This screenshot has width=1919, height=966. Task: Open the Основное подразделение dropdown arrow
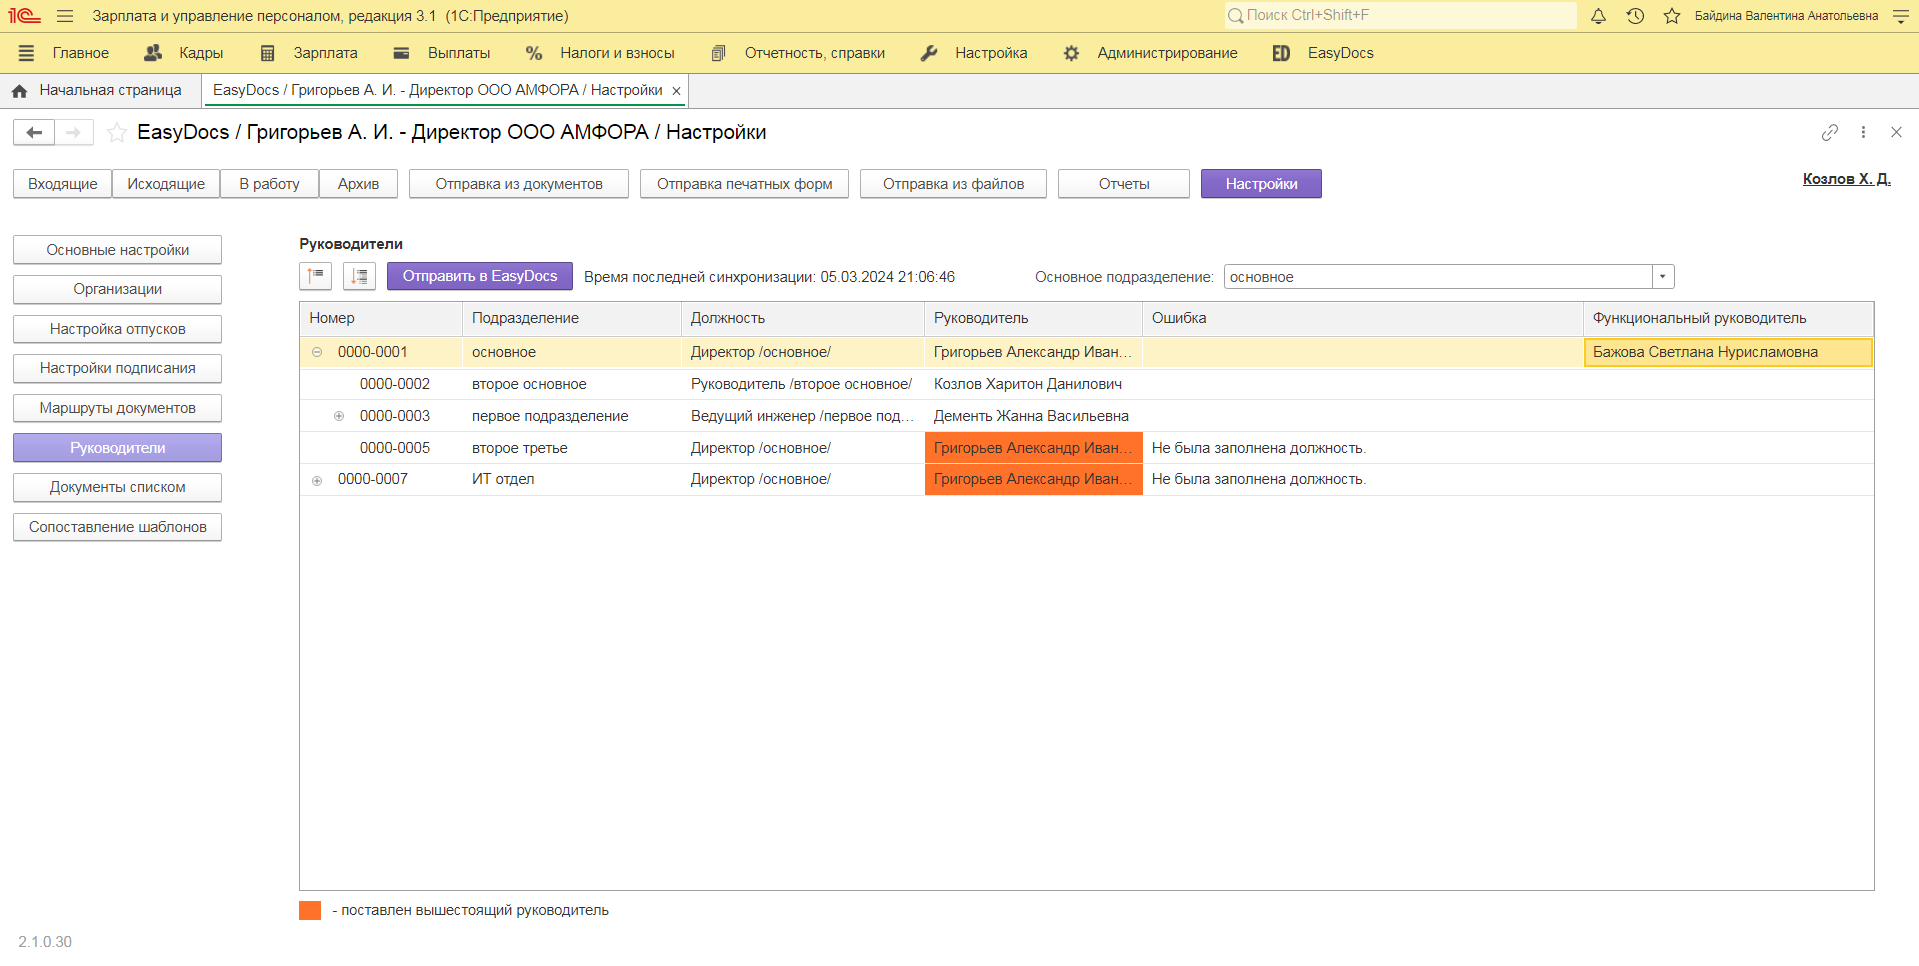[x=1663, y=277]
